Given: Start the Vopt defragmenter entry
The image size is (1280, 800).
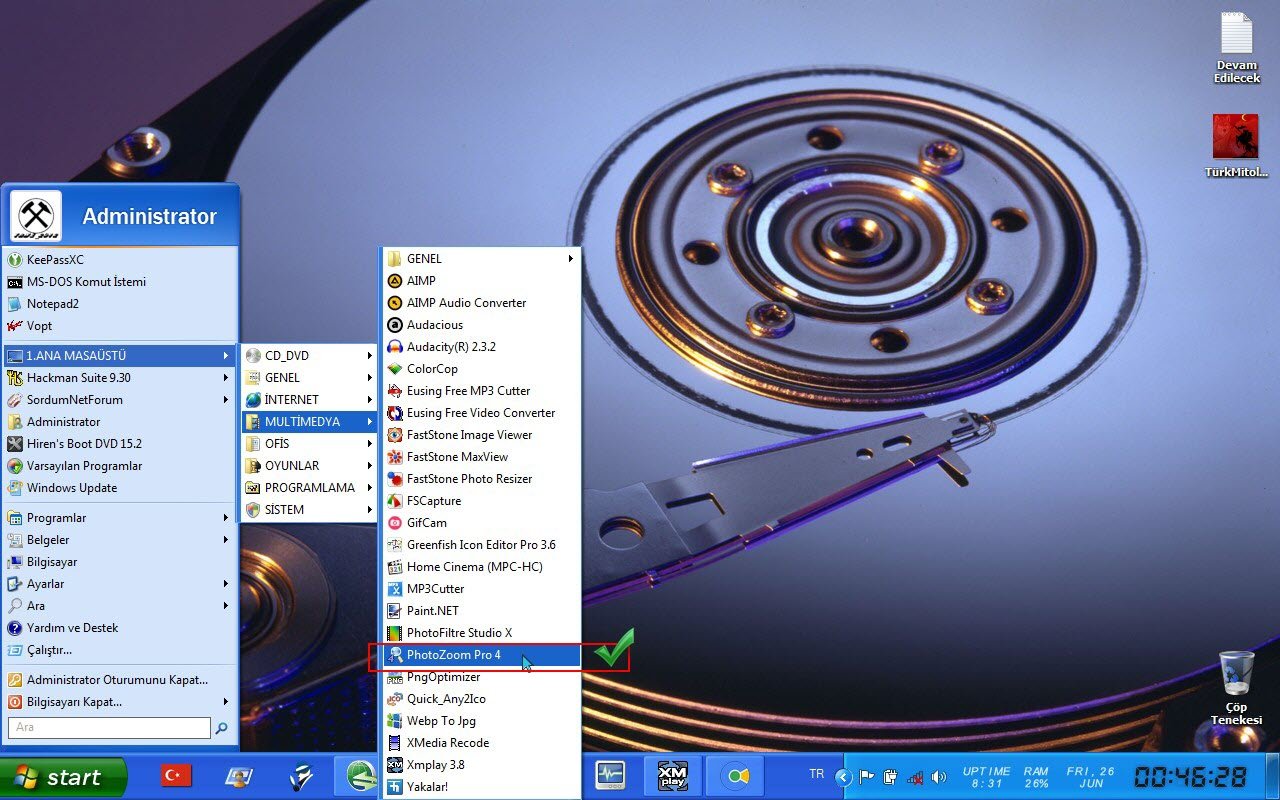Looking at the screenshot, I should pos(120,326).
